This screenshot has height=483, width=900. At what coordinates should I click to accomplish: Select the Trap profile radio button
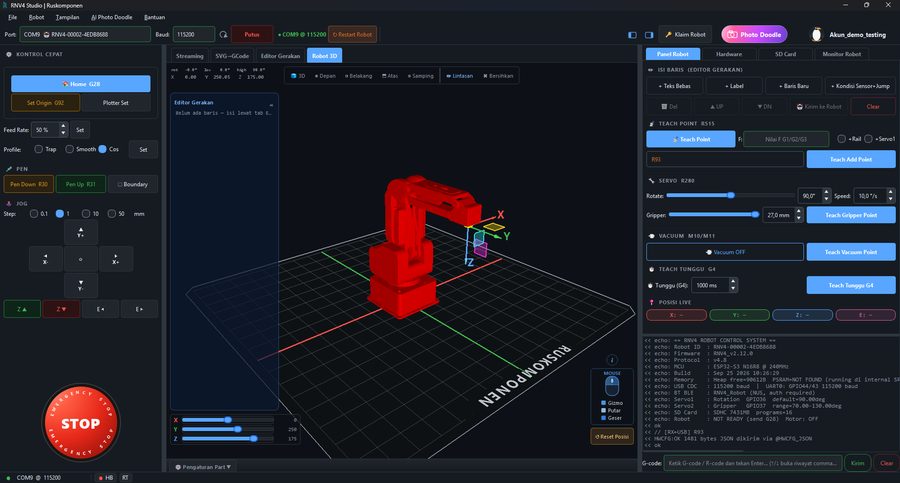[38, 149]
